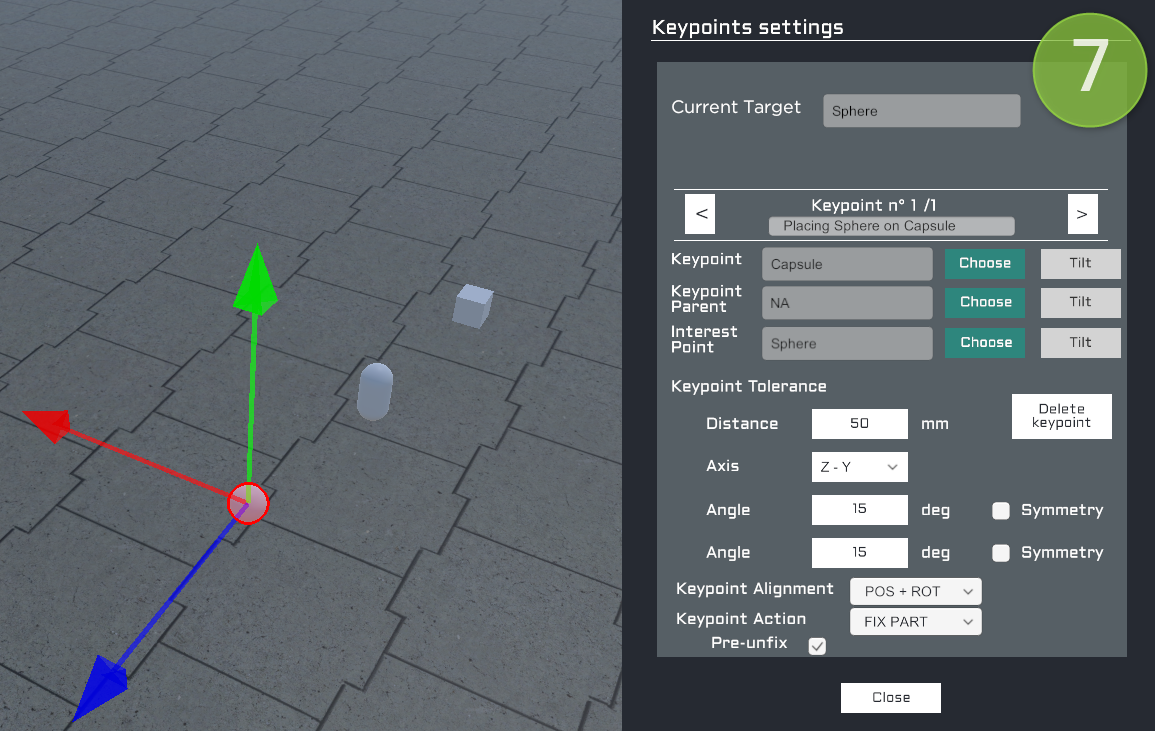Open Keypoint Alignment POS + ROT dropdown
Viewport: 1155px width, 731px height.
[x=916, y=592]
